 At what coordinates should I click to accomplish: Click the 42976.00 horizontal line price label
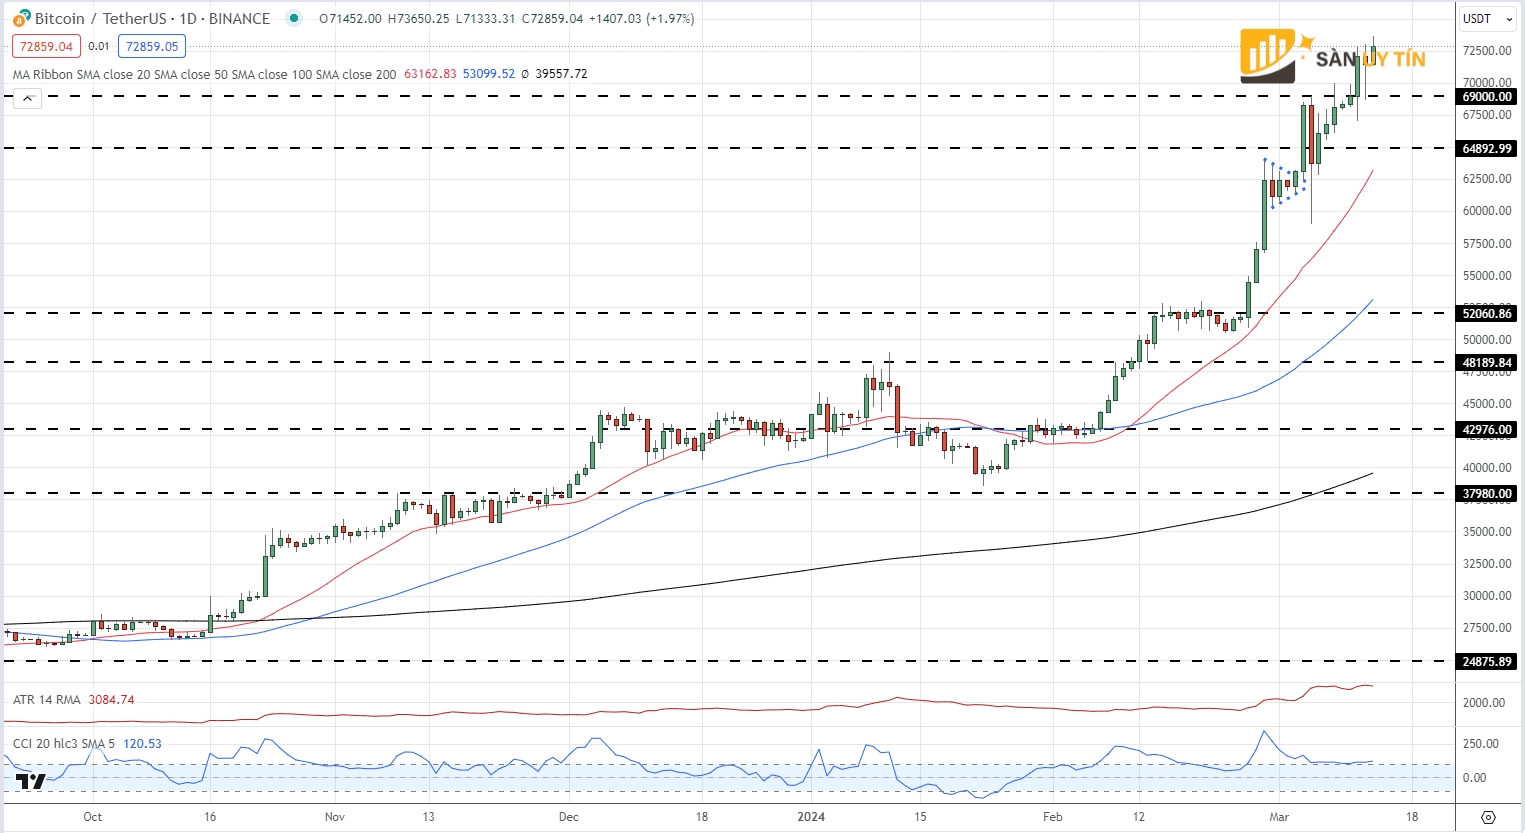click(x=1487, y=430)
